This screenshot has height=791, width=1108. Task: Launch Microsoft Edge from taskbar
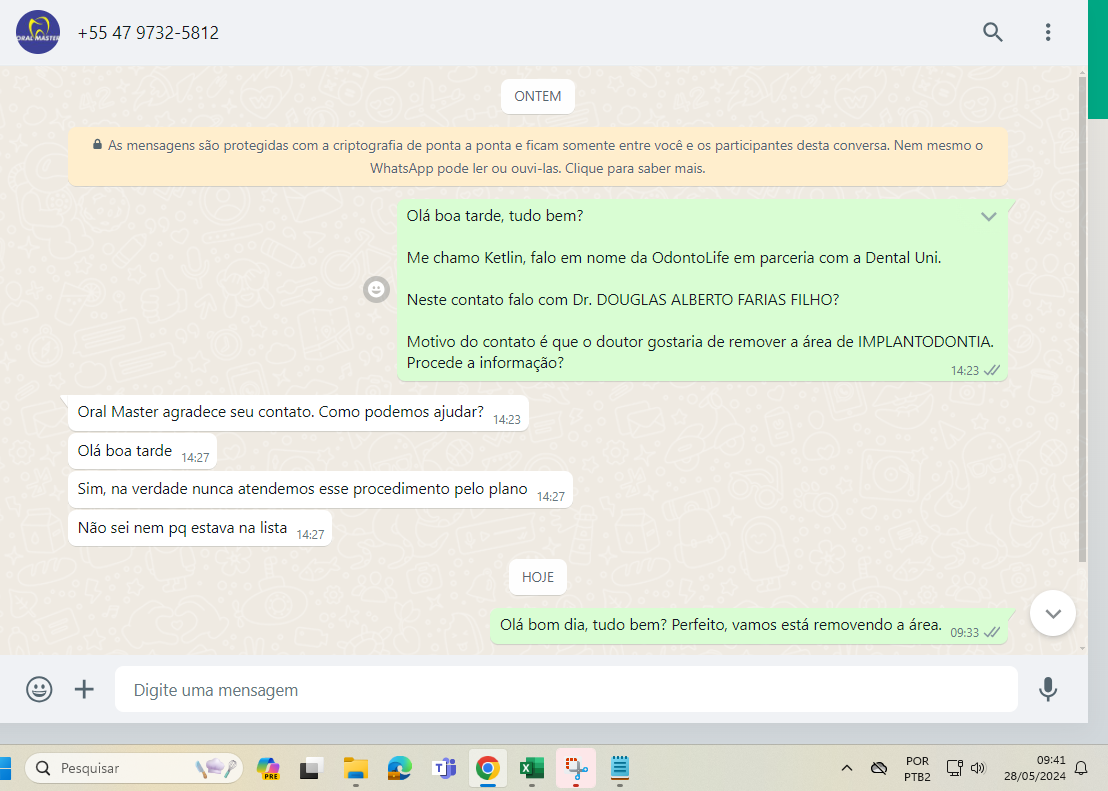399,768
